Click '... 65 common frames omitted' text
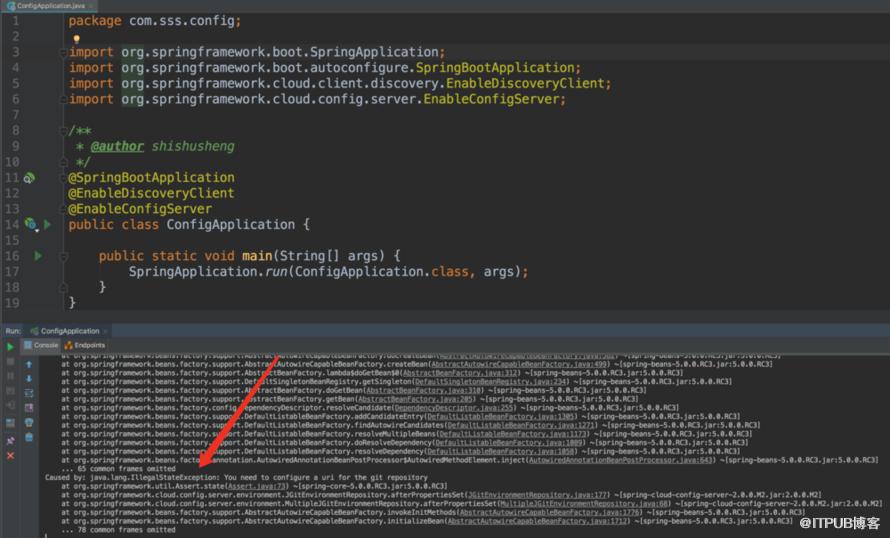The height and width of the screenshot is (538, 890). 119,469
